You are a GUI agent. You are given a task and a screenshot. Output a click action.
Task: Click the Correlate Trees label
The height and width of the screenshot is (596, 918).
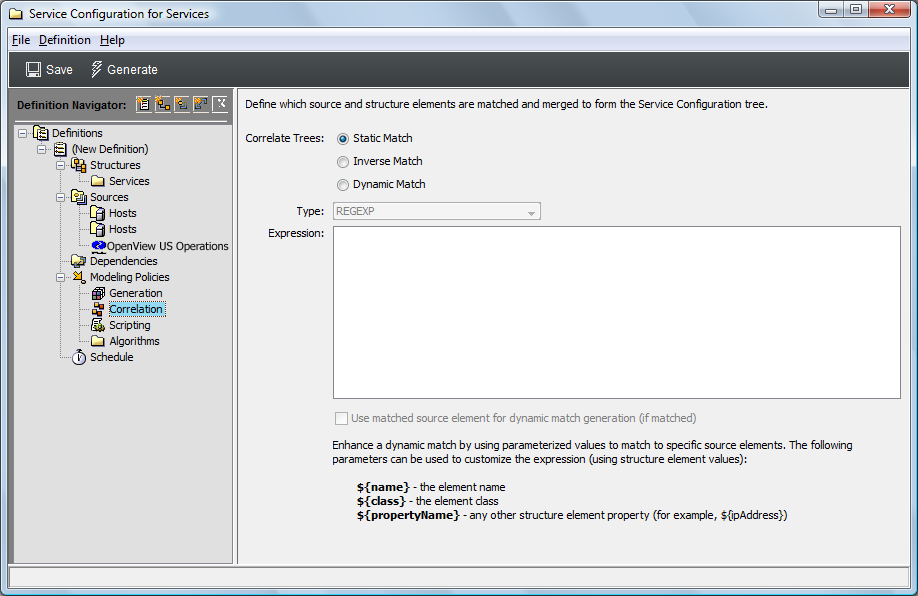285,138
